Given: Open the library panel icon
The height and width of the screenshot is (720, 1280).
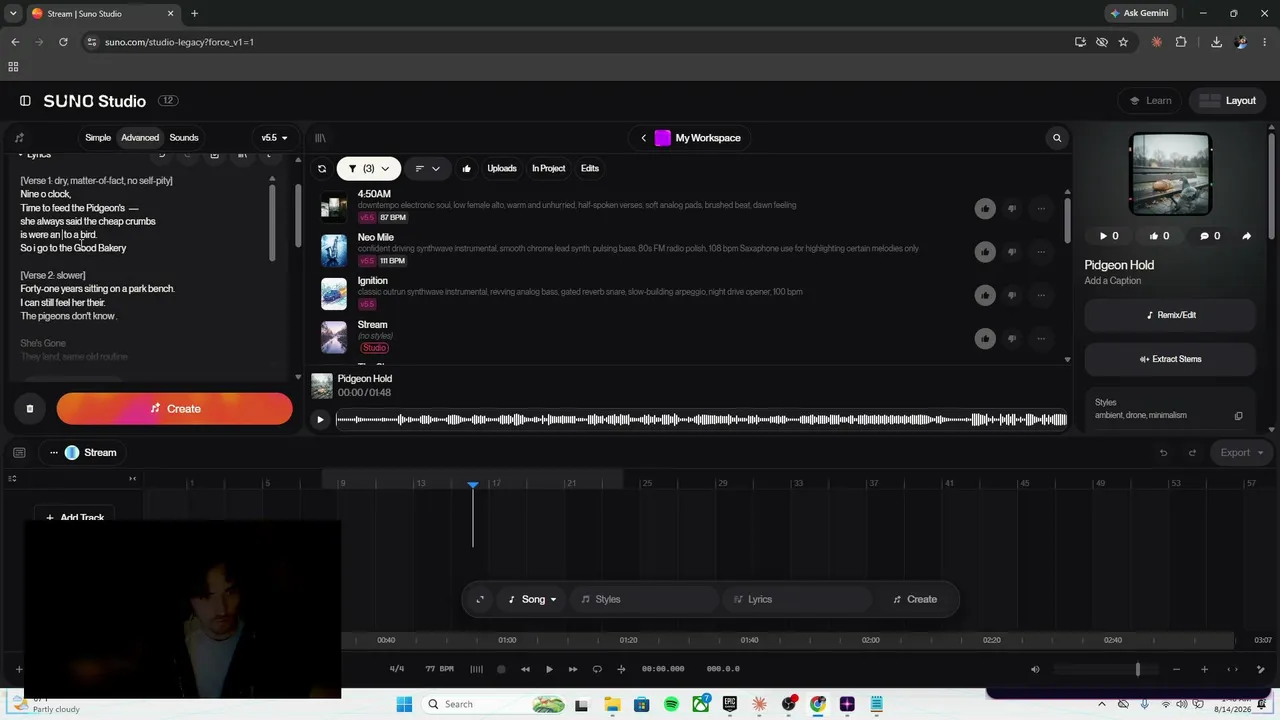Looking at the screenshot, I should [x=320, y=138].
